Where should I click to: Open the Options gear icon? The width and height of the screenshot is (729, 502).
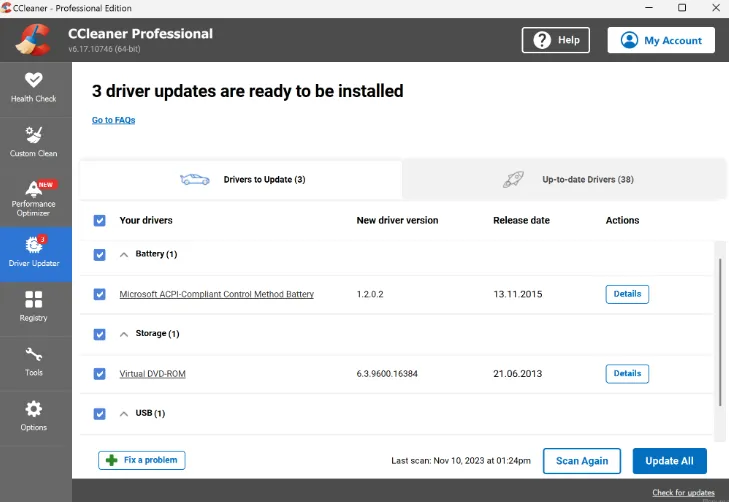click(33, 409)
